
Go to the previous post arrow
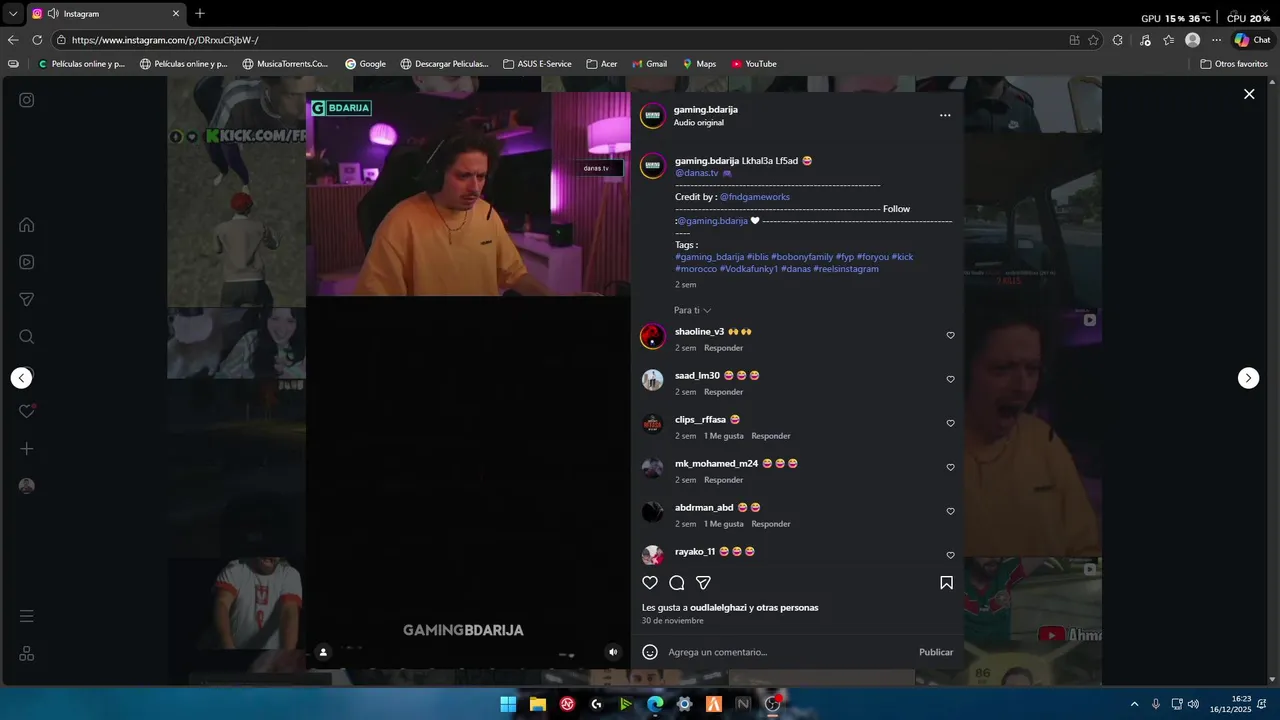pyautogui.click(x=22, y=378)
